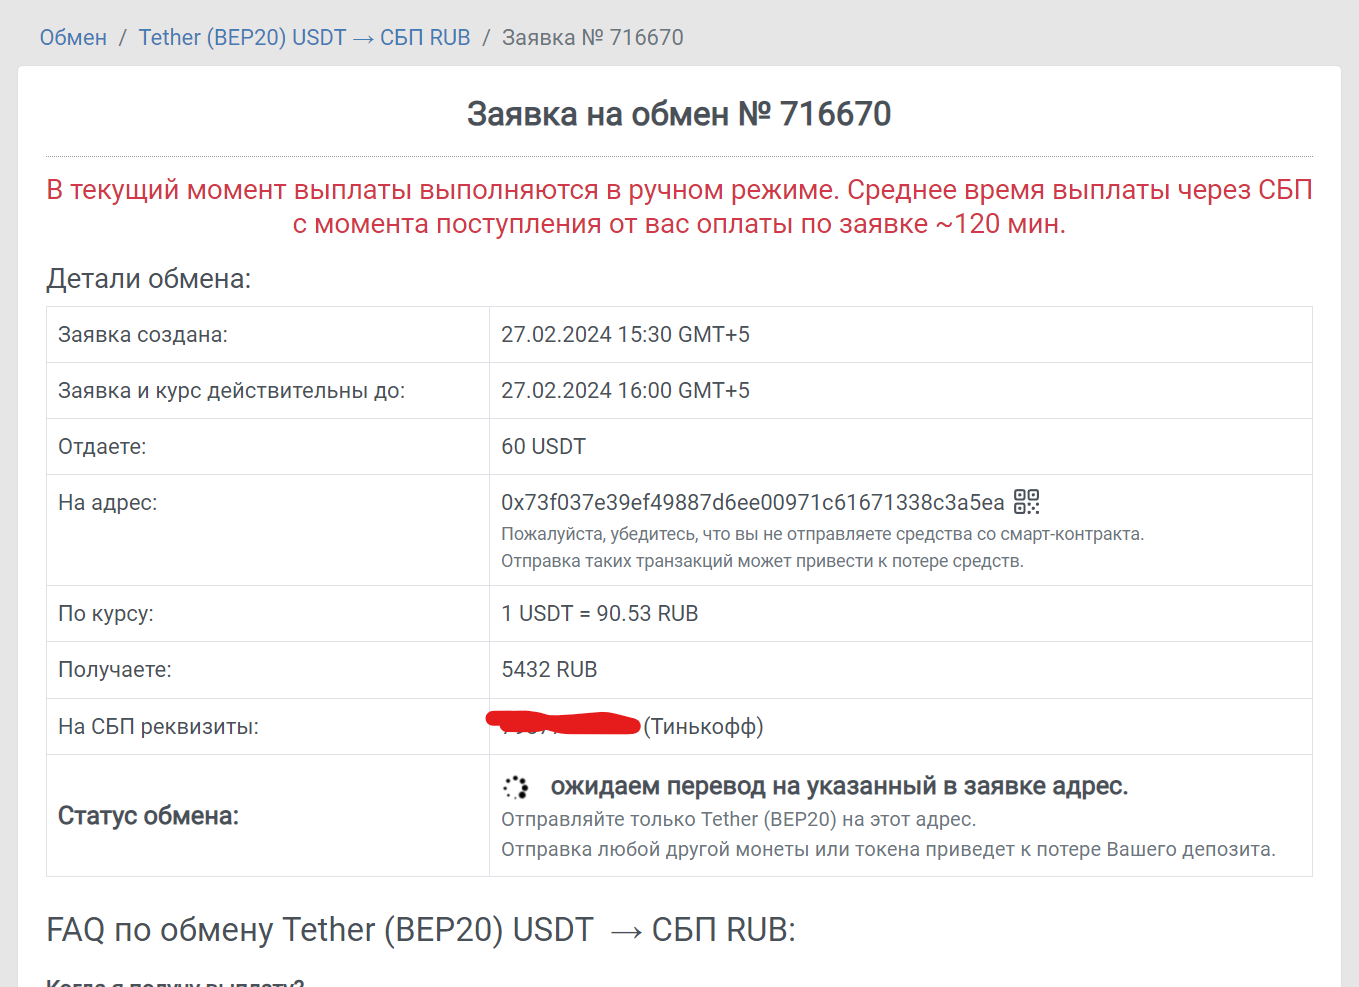Click the QR code icon beside wallet address
Image resolution: width=1359 pixels, height=987 pixels.
tap(1027, 502)
